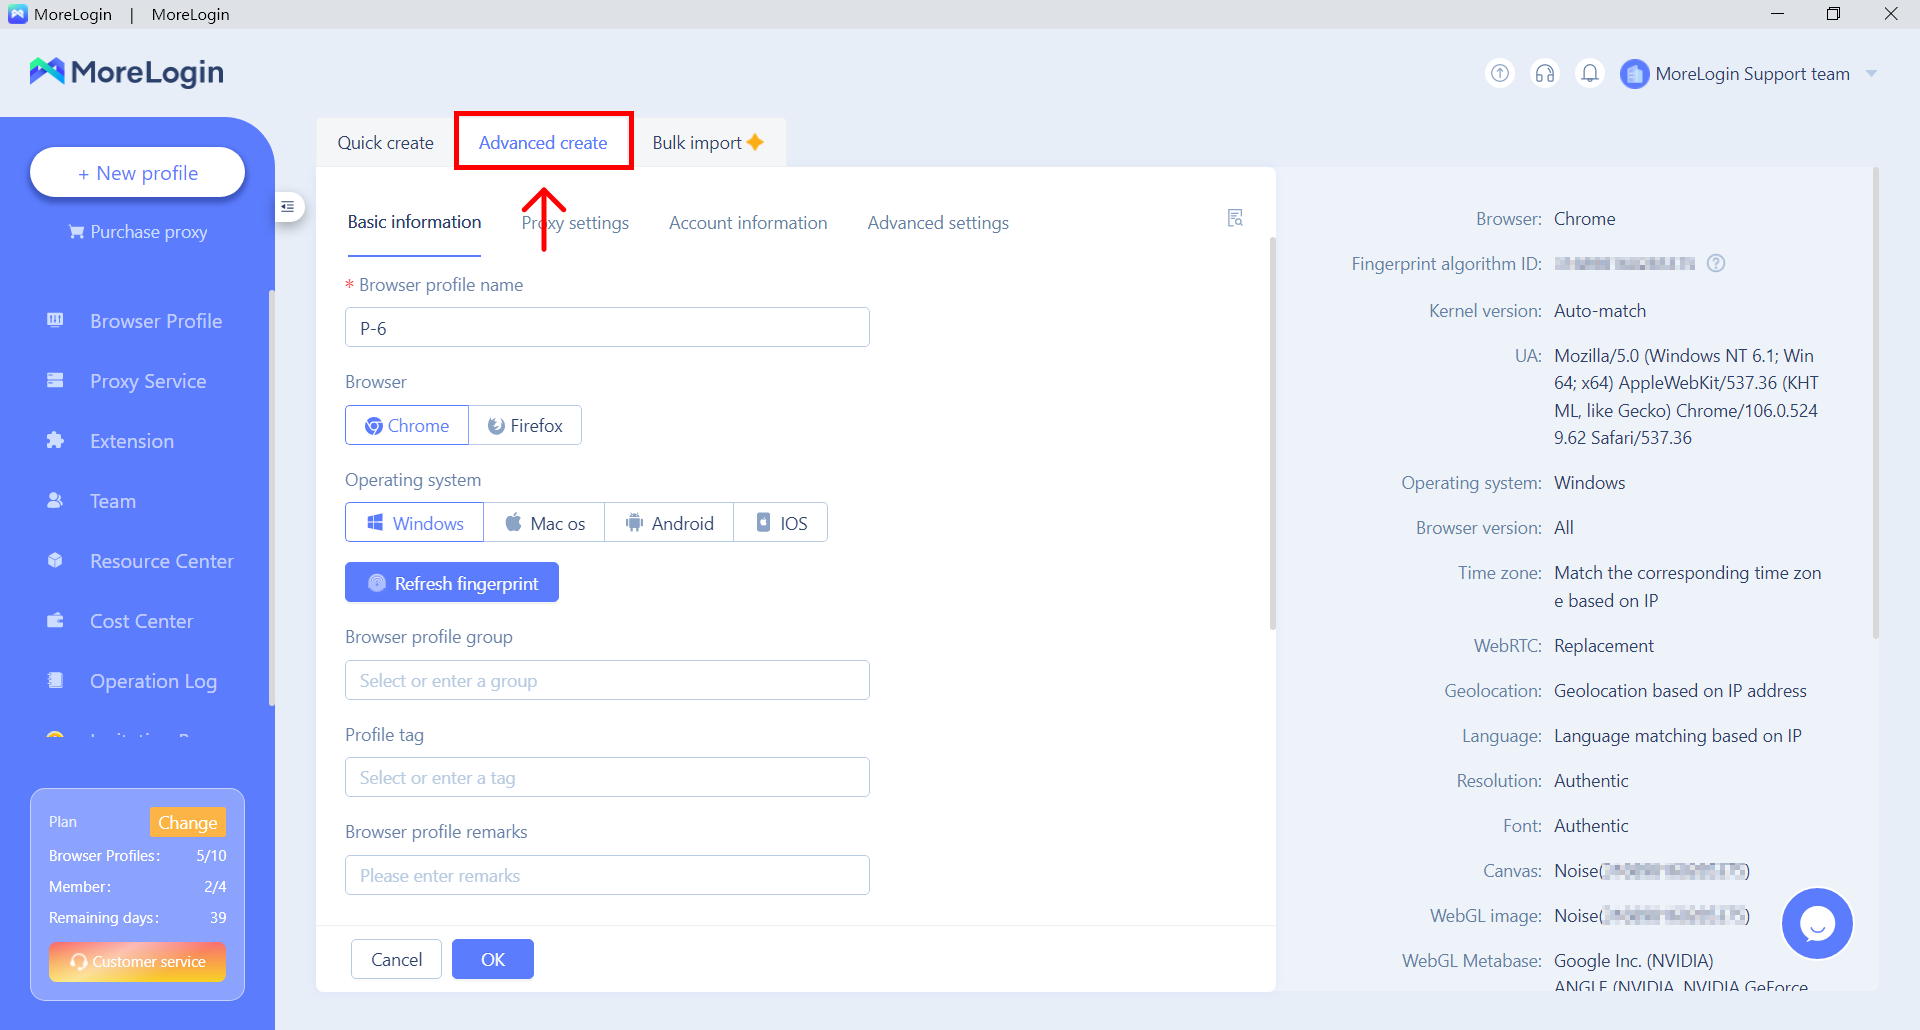Screen dimensions: 1920x1030
Task: Click the Browser Profile sidebar icon
Action: pos(55,320)
